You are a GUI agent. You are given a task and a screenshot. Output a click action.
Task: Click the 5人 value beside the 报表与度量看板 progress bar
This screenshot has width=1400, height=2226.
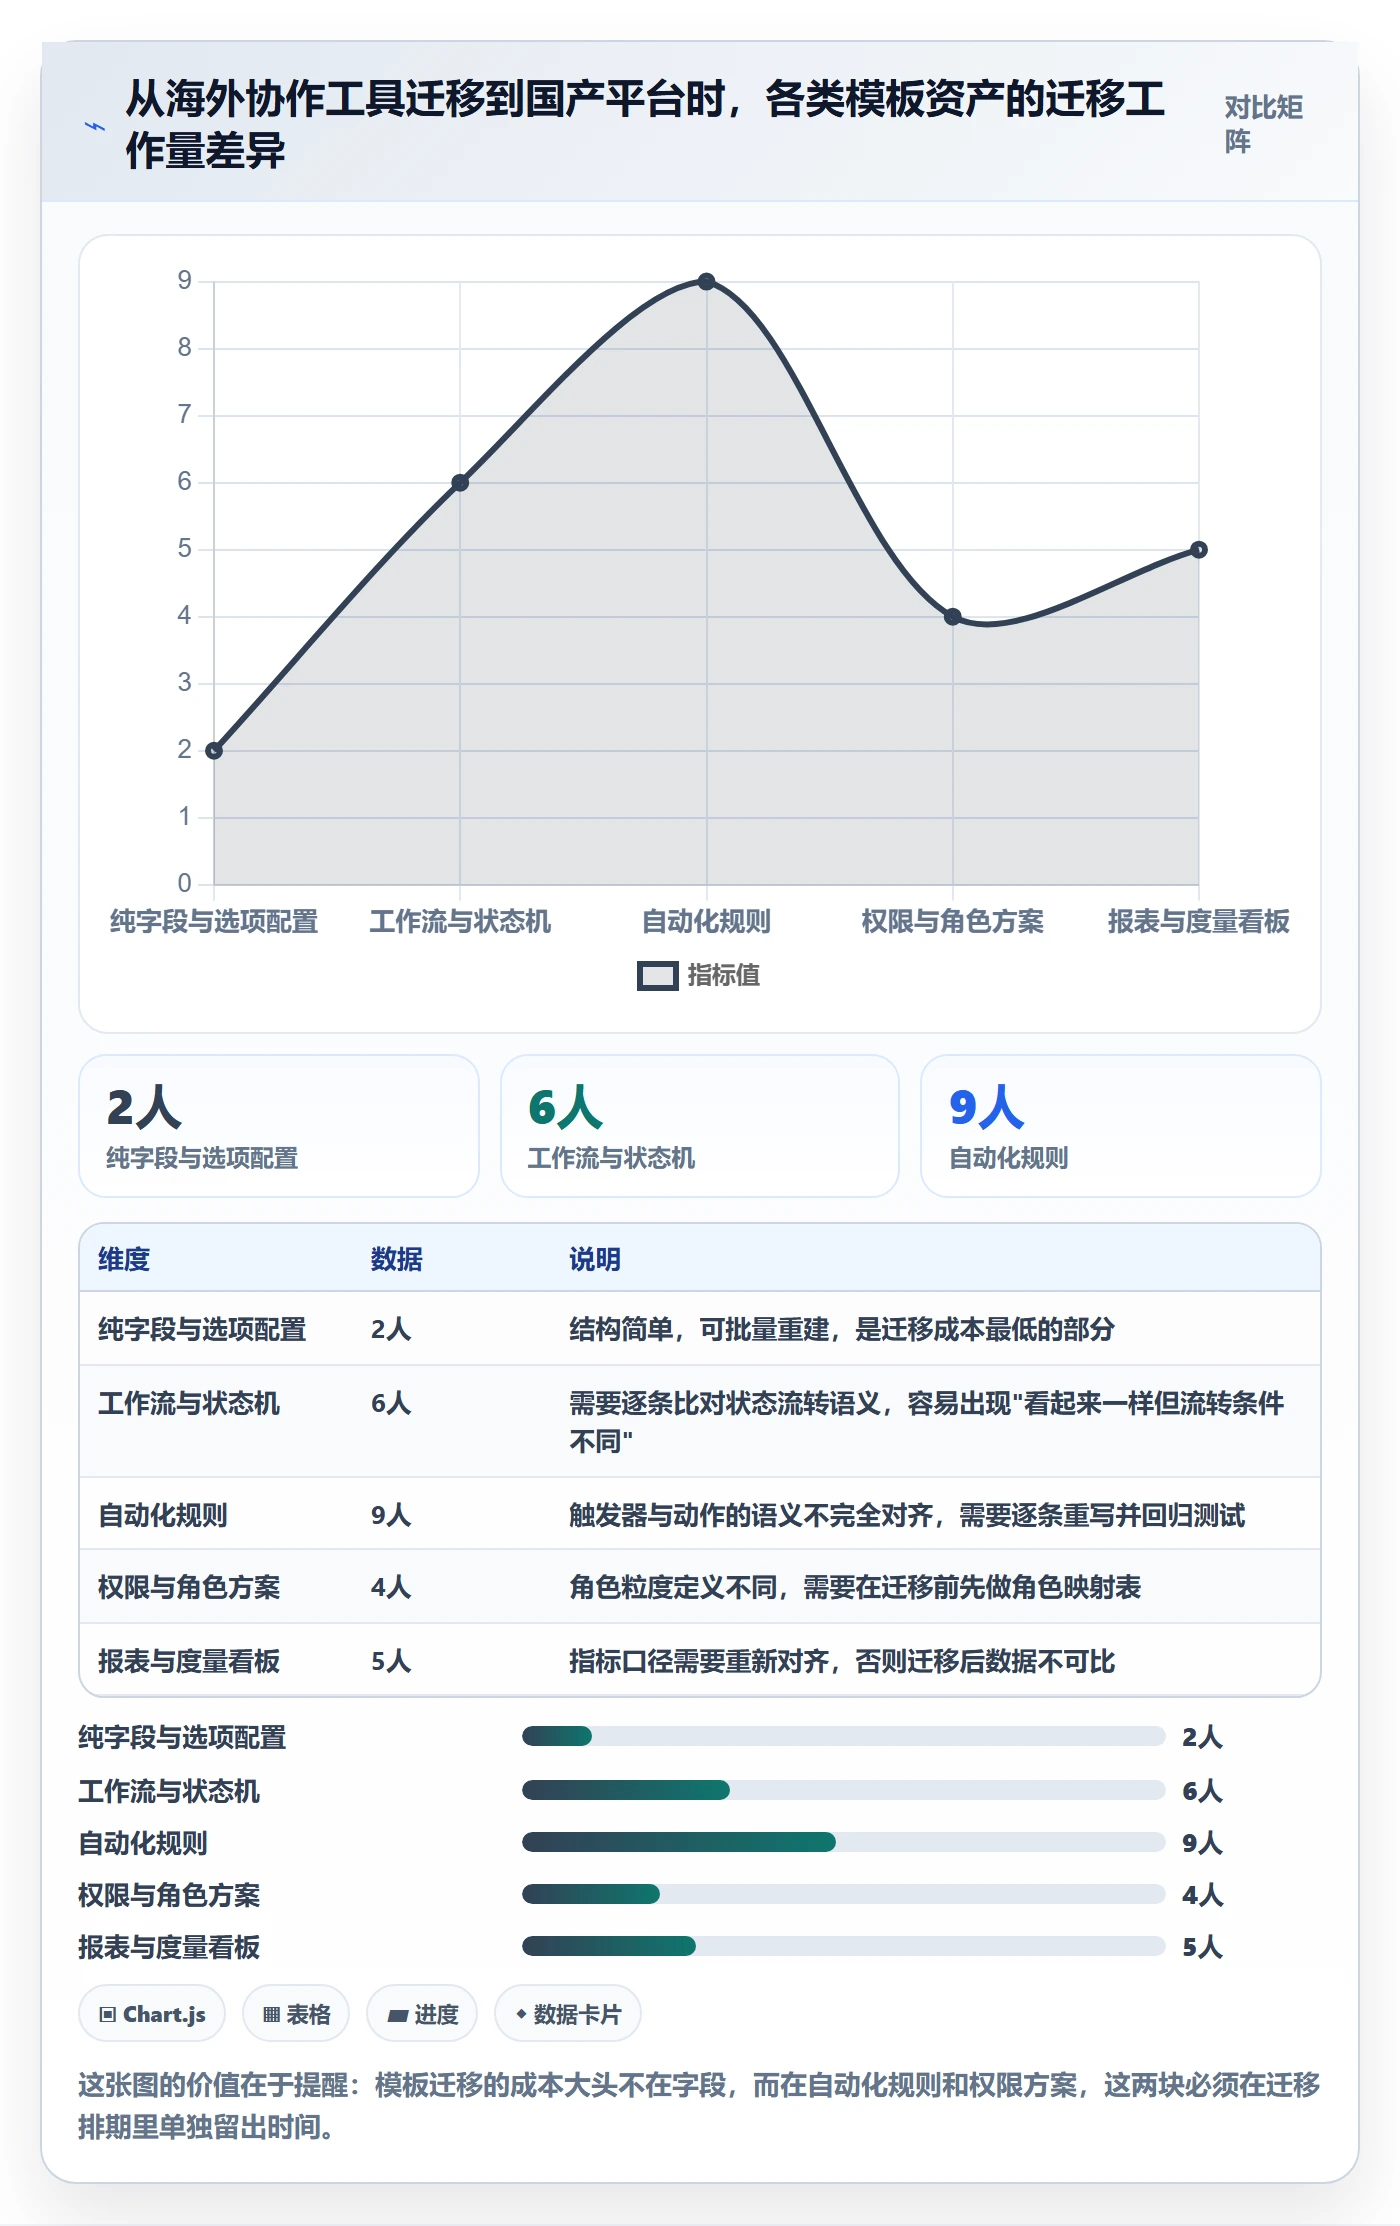[x=1203, y=1947]
